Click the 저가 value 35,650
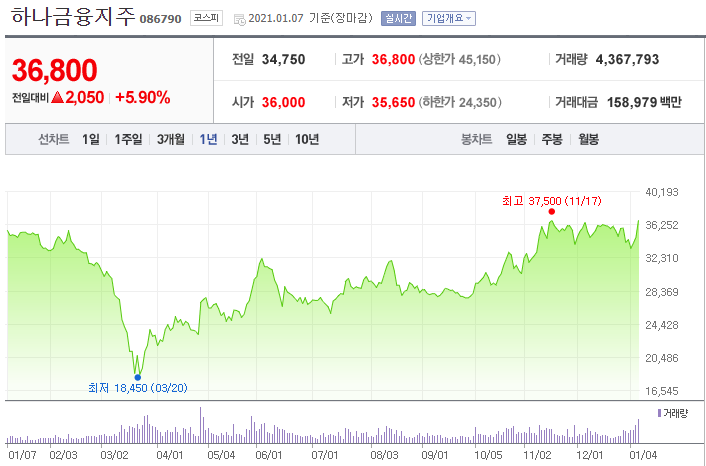 tap(393, 102)
